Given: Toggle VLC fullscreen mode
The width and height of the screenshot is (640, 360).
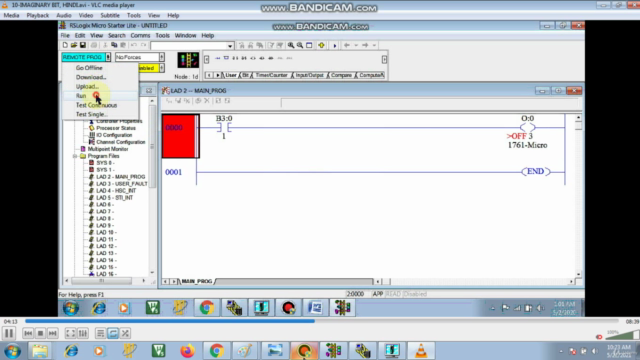Looking at the screenshot, I should point(70,333).
